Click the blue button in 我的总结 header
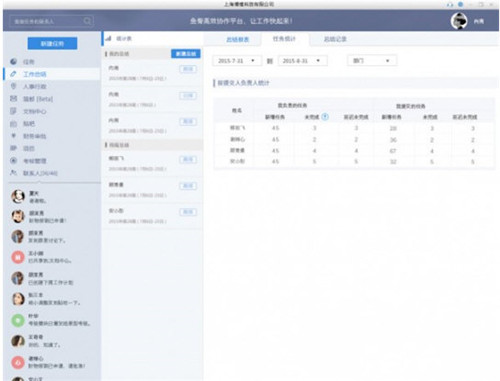 pos(186,54)
